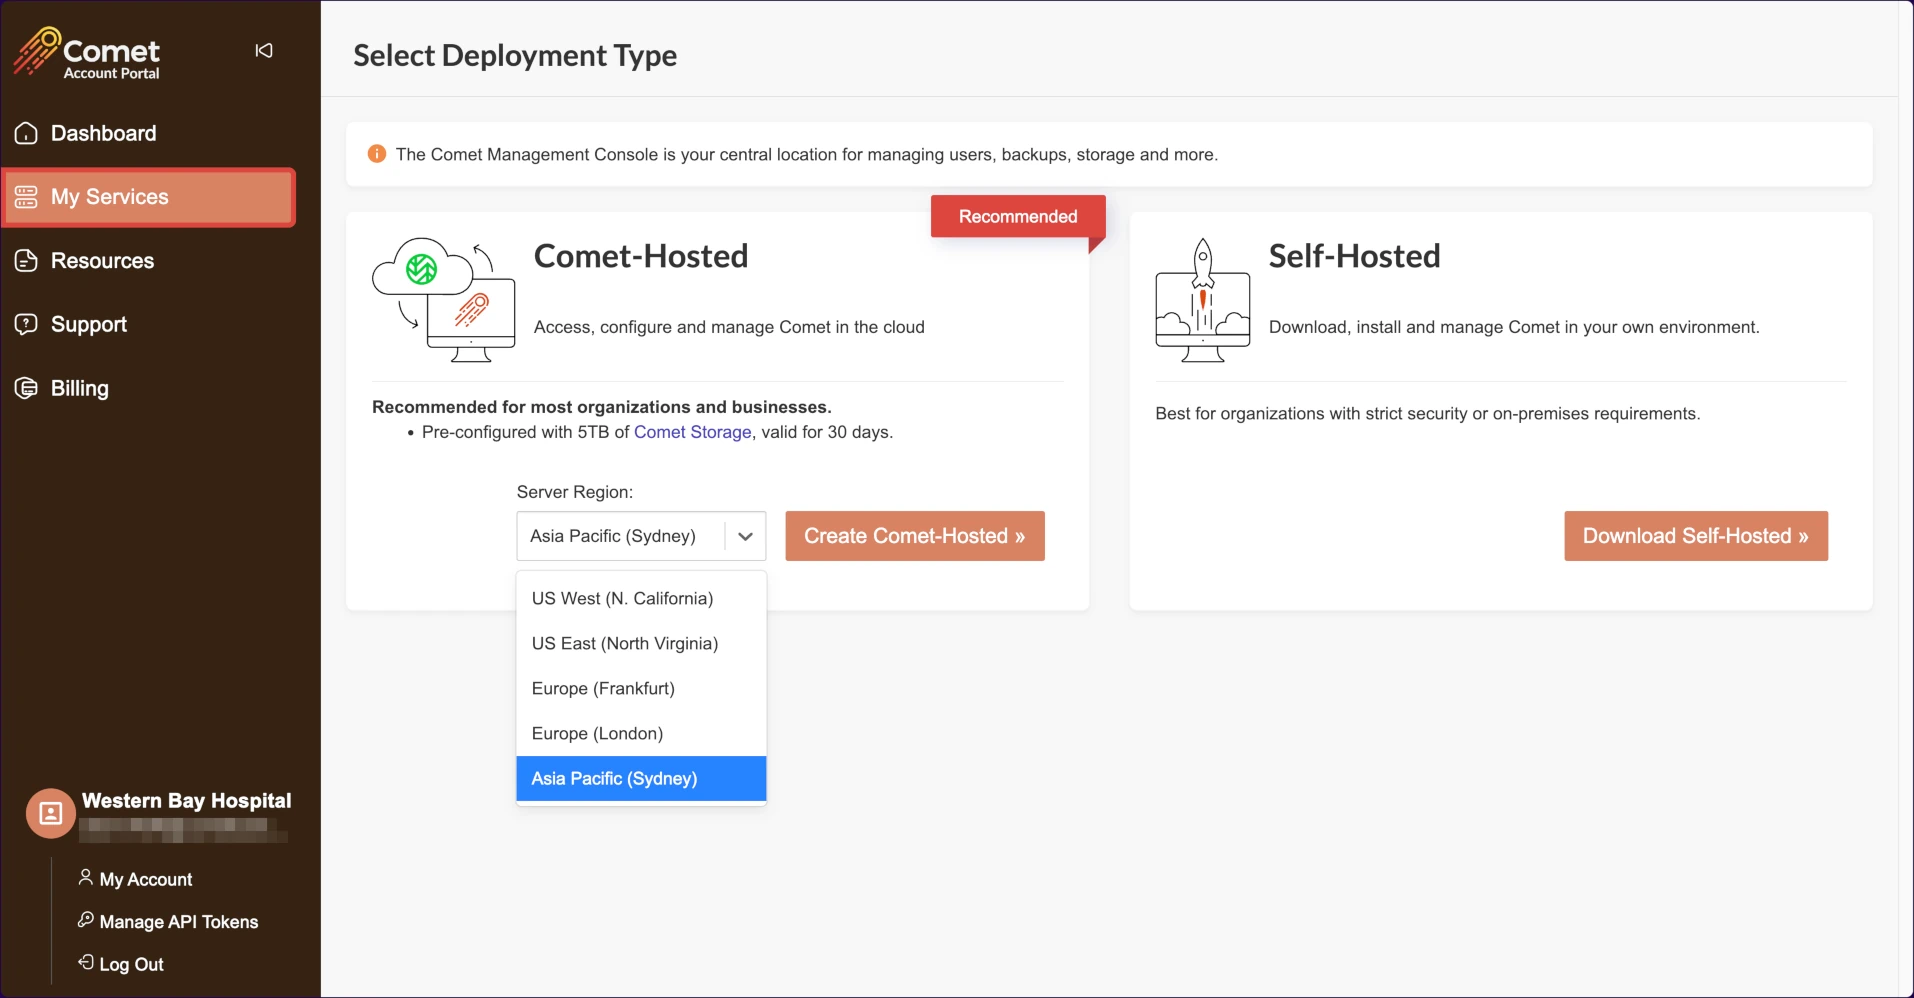Open Manage API Tokens
The height and width of the screenshot is (998, 1914).
coord(179,922)
